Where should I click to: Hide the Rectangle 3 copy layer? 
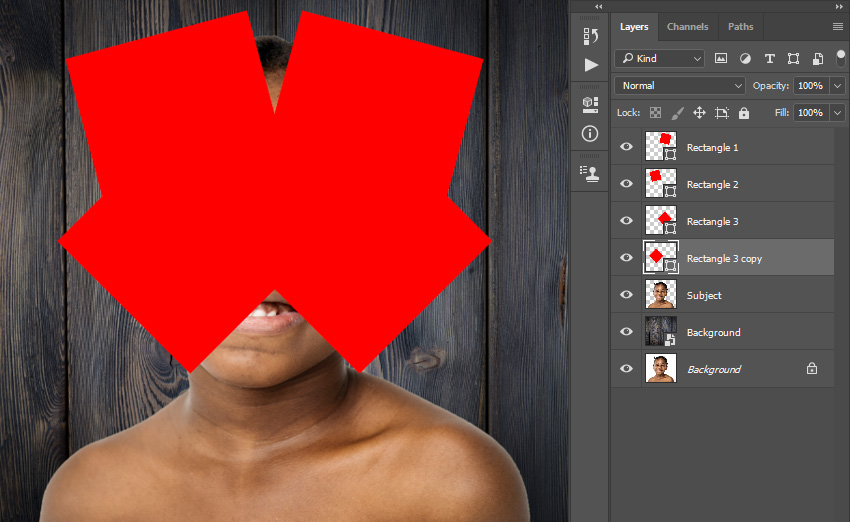(x=626, y=257)
